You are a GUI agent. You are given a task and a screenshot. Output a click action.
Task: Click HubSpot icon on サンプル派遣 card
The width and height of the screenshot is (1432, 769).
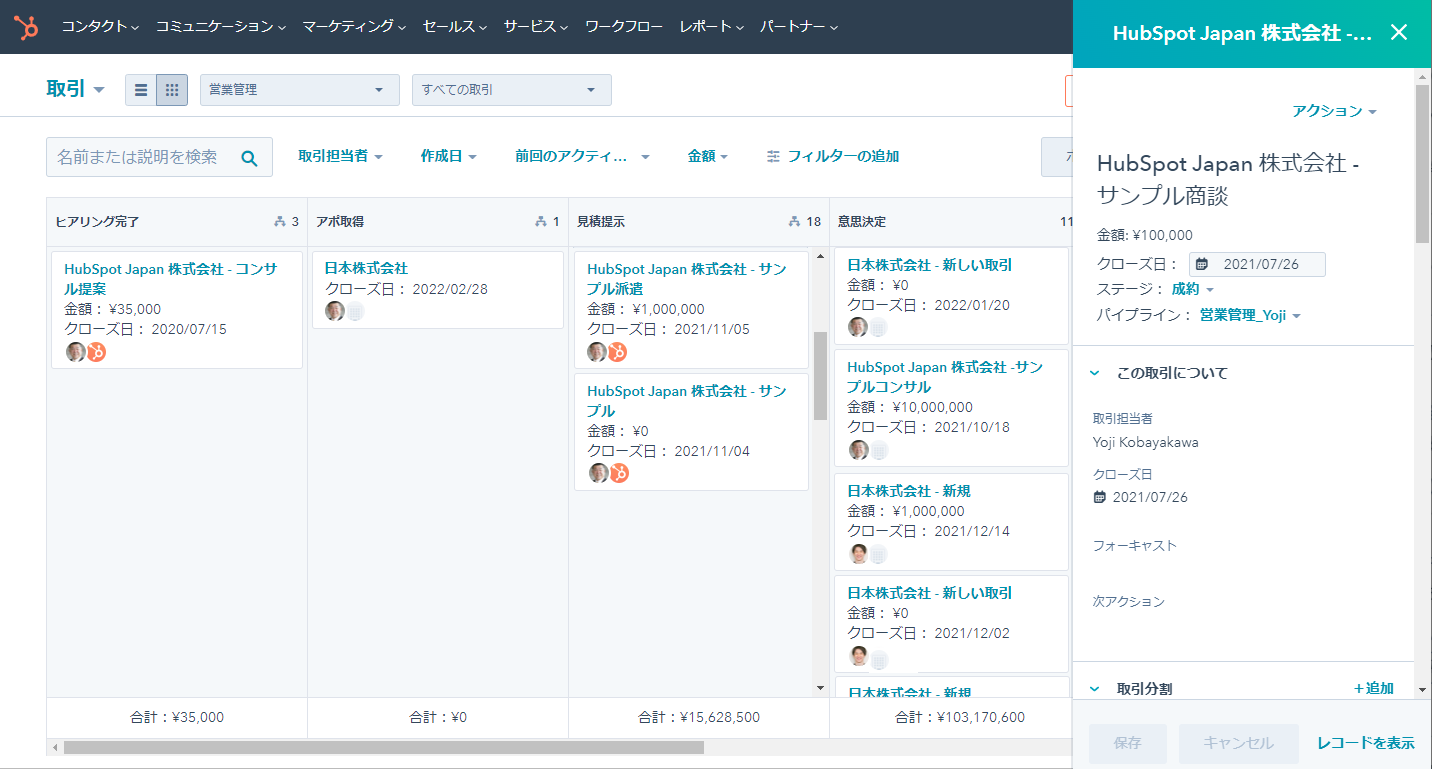[x=618, y=352]
